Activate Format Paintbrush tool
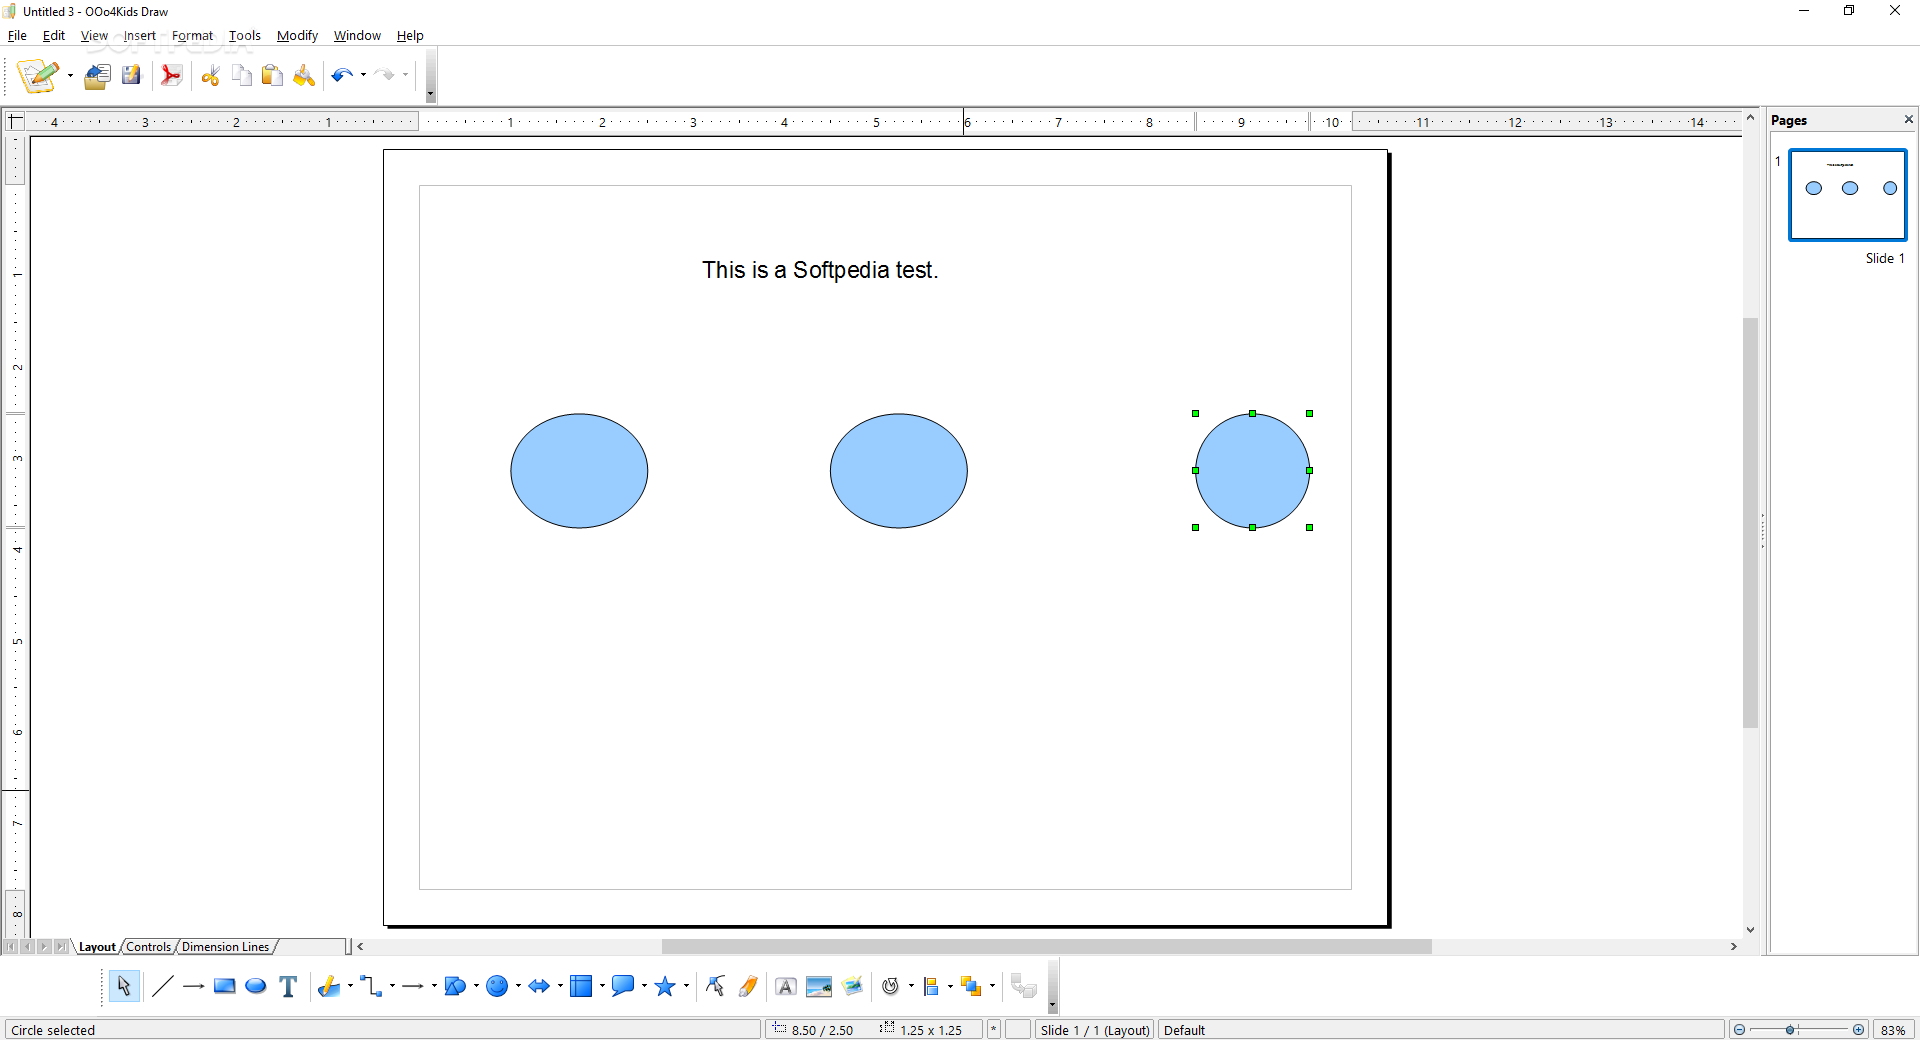 pyautogui.click(x=304, y=75)
